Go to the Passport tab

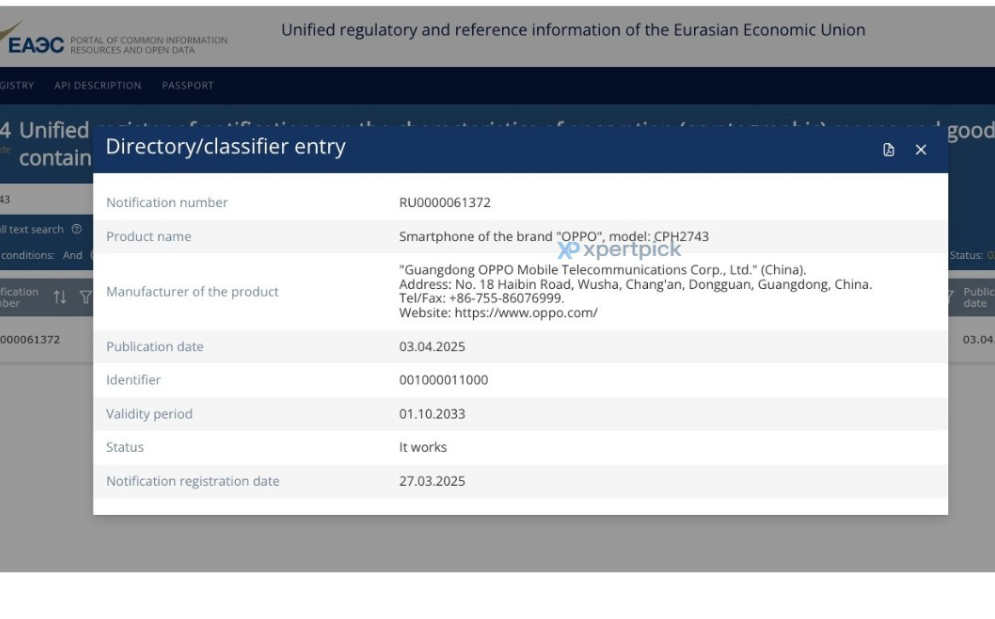tap(187, 86)
